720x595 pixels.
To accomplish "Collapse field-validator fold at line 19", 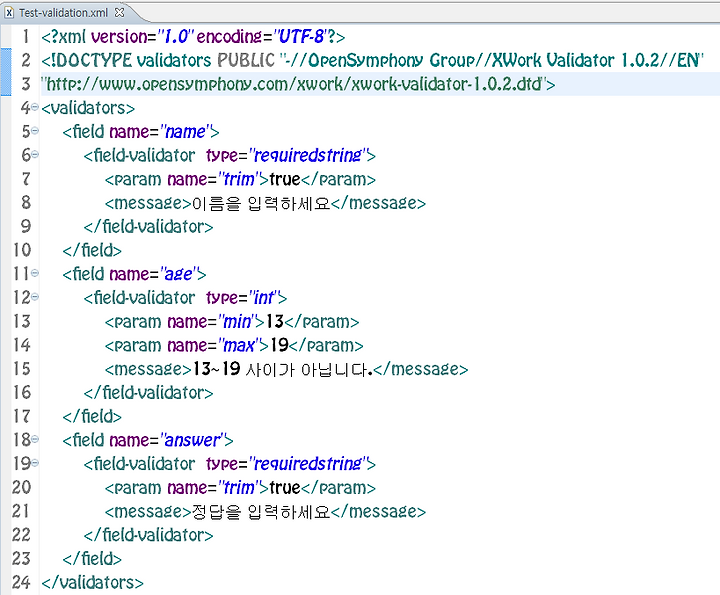I will click(35, 463).
